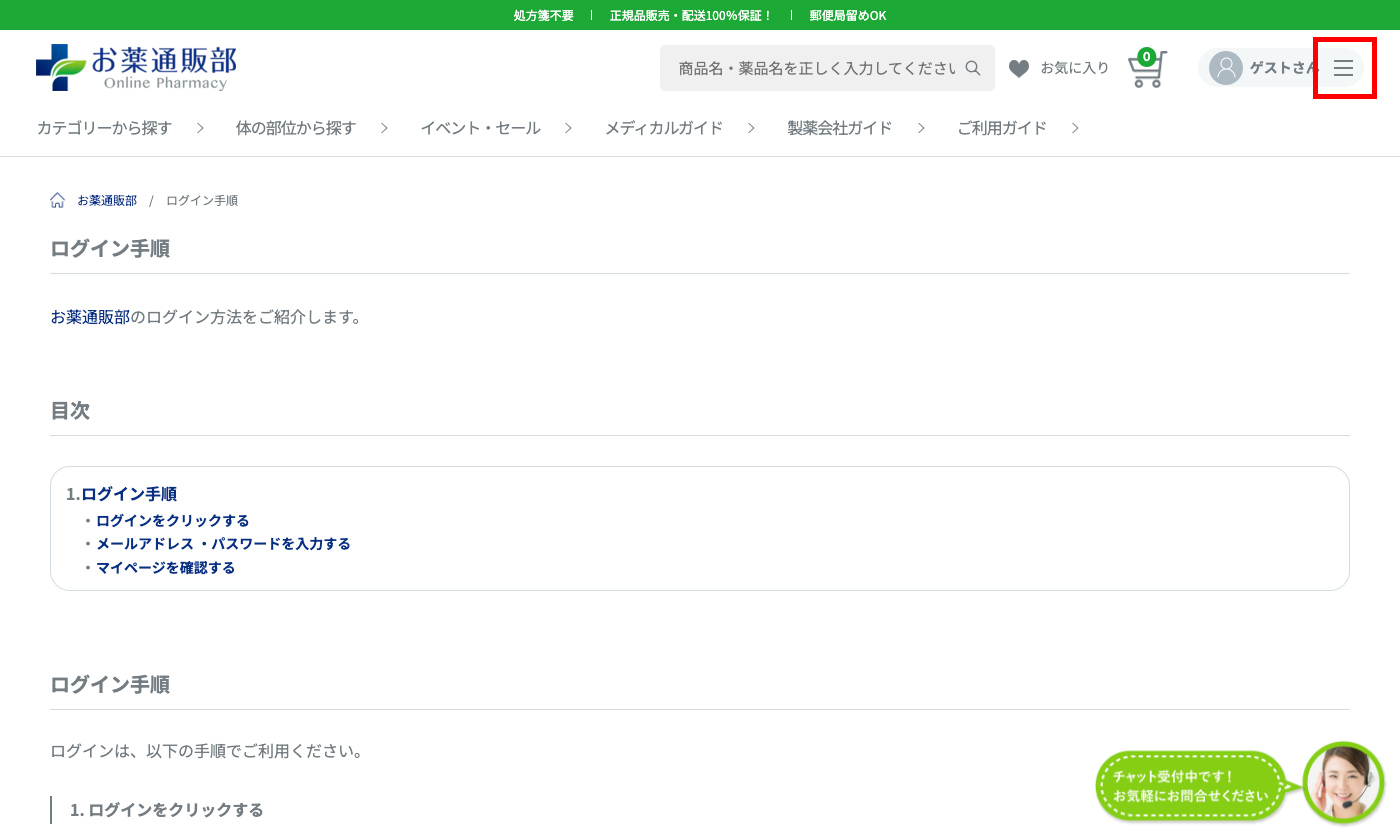Expand the カテゴリーから探す chevron
This screenshot has height=829, width=1400.
pos(200,128)
